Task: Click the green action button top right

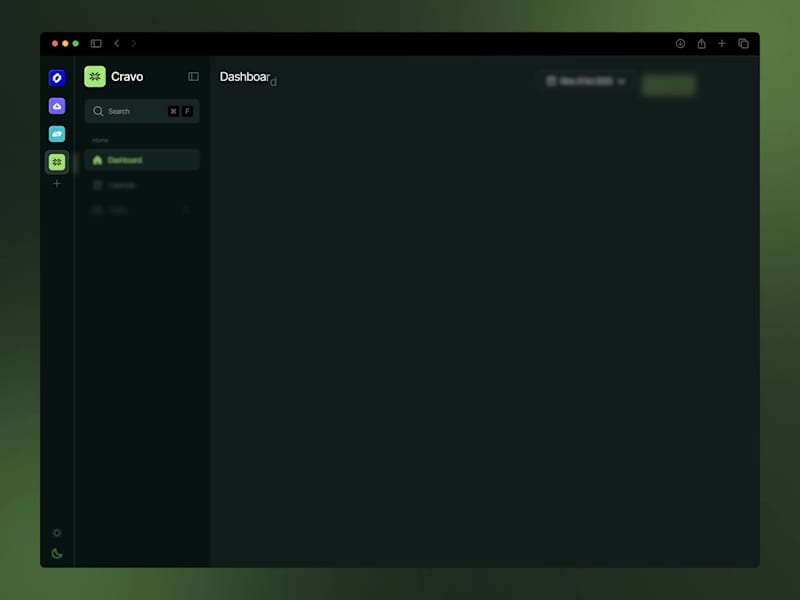Action: pyautogui.click(x=668, y=85)
